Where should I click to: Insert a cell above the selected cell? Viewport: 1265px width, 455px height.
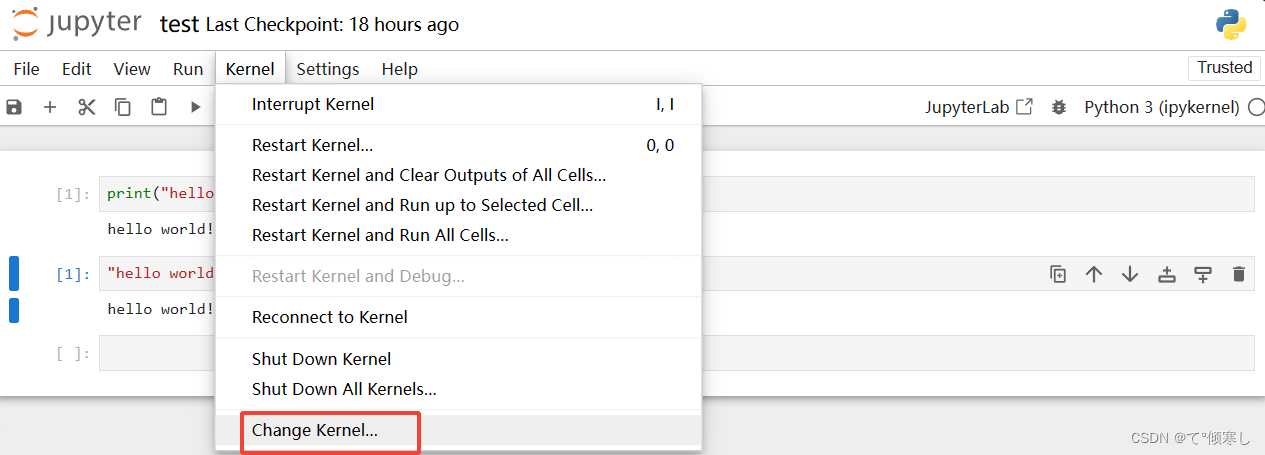pyautogui.click(x=1166, y=274)
